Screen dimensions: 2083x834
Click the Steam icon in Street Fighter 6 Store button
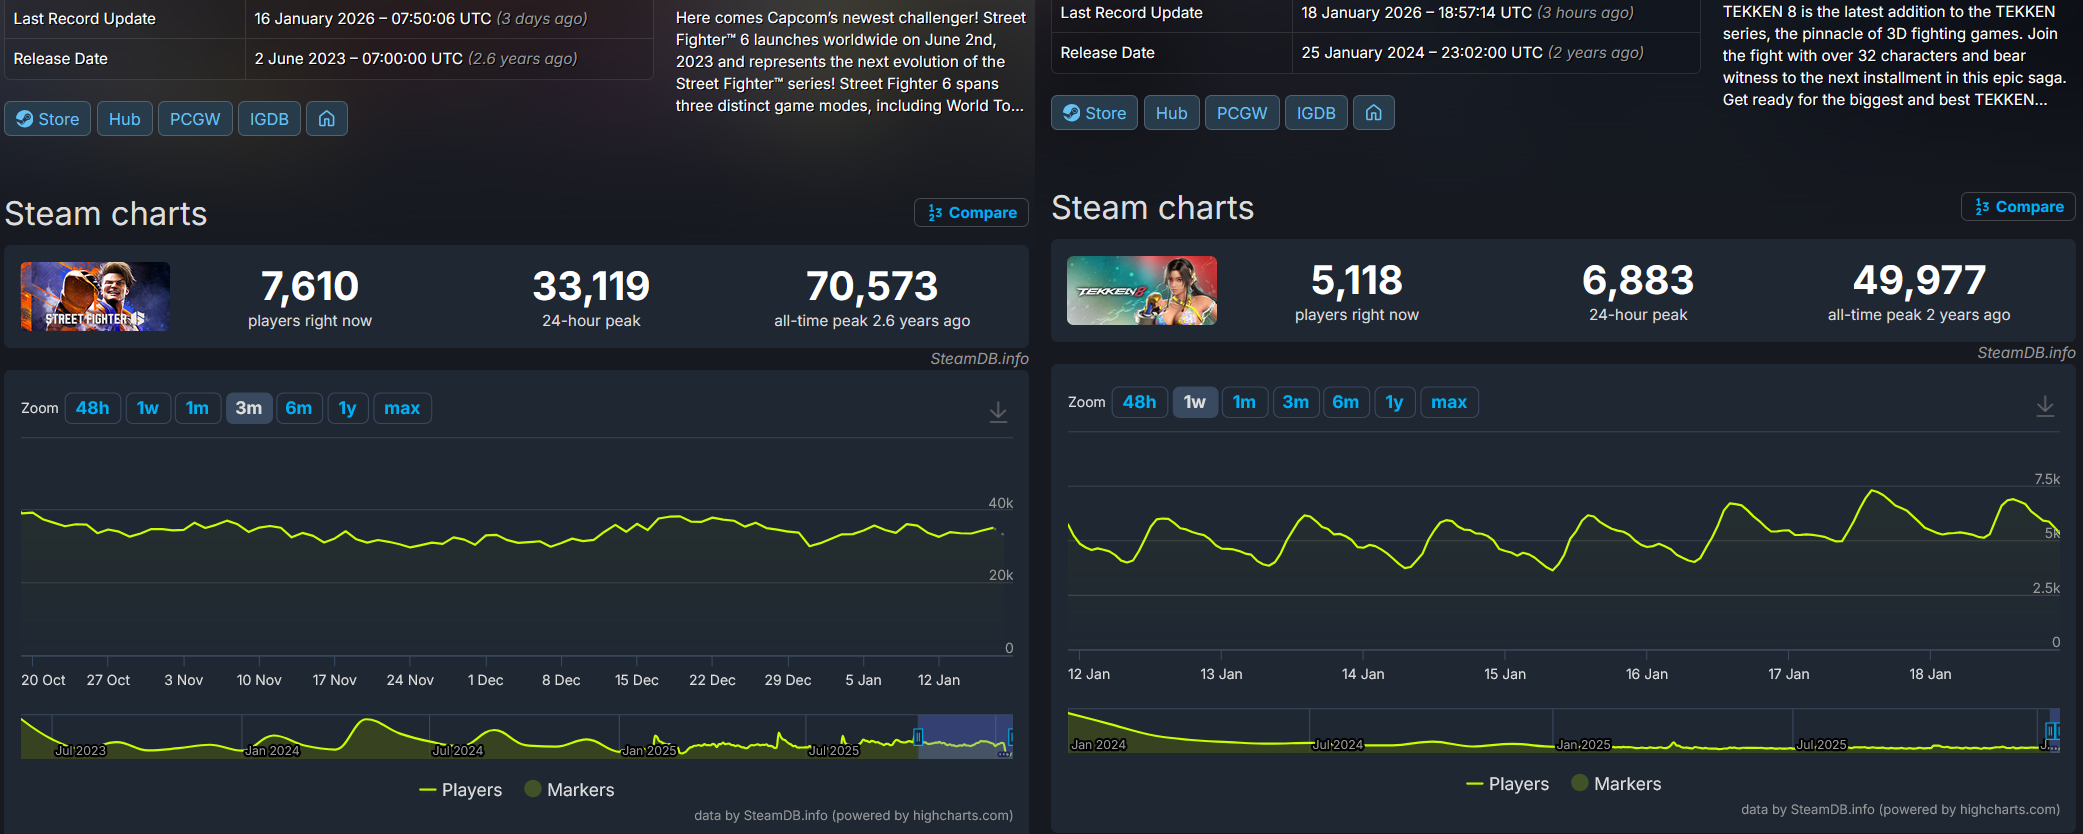[24, 119]
